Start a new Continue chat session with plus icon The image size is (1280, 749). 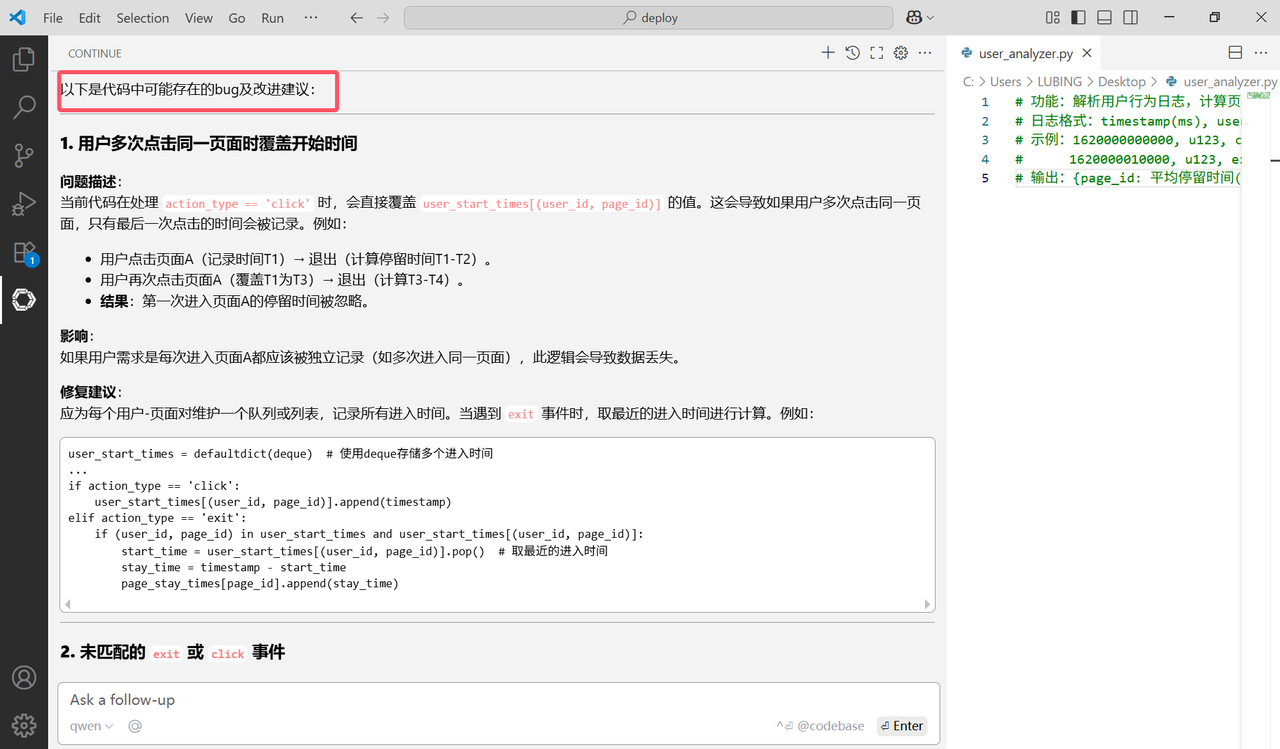pyautogui.click(x=828, y=53)
